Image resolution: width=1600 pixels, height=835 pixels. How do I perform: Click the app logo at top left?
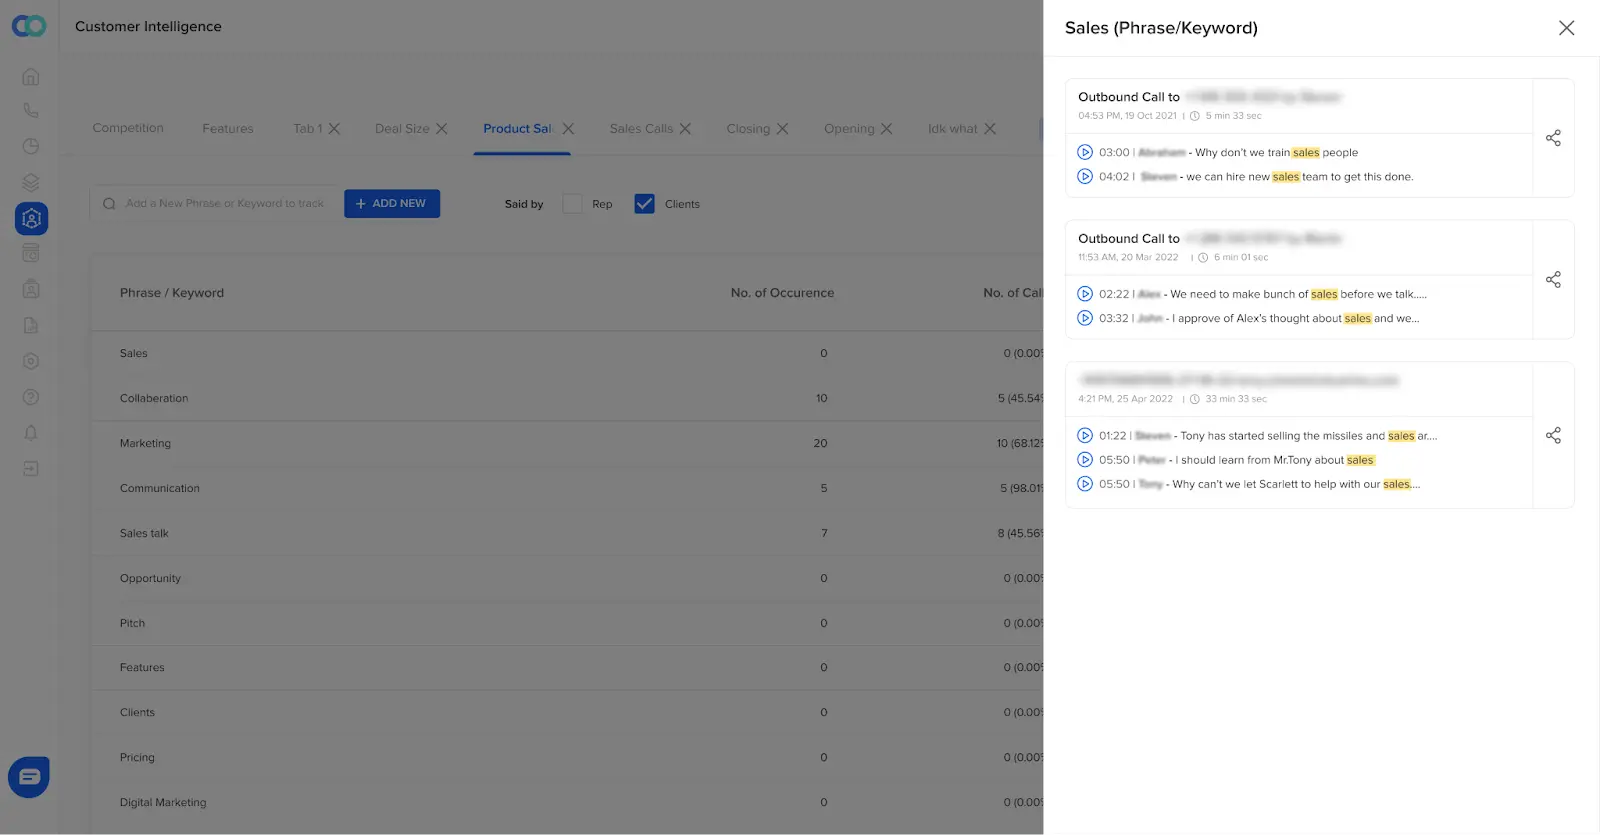(29, 26)
